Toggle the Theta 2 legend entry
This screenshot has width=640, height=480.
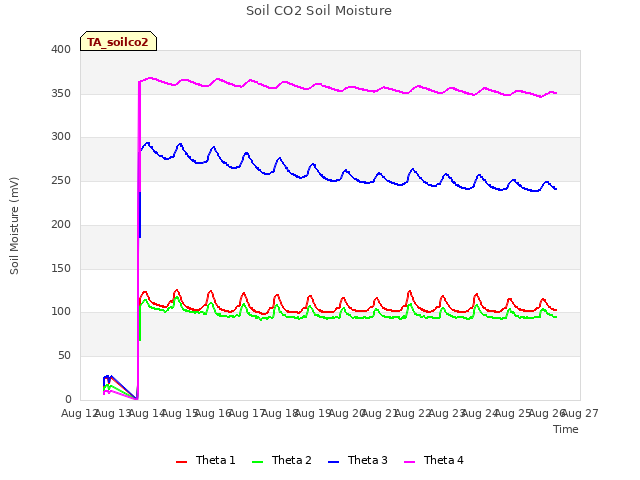click(282, 460)
